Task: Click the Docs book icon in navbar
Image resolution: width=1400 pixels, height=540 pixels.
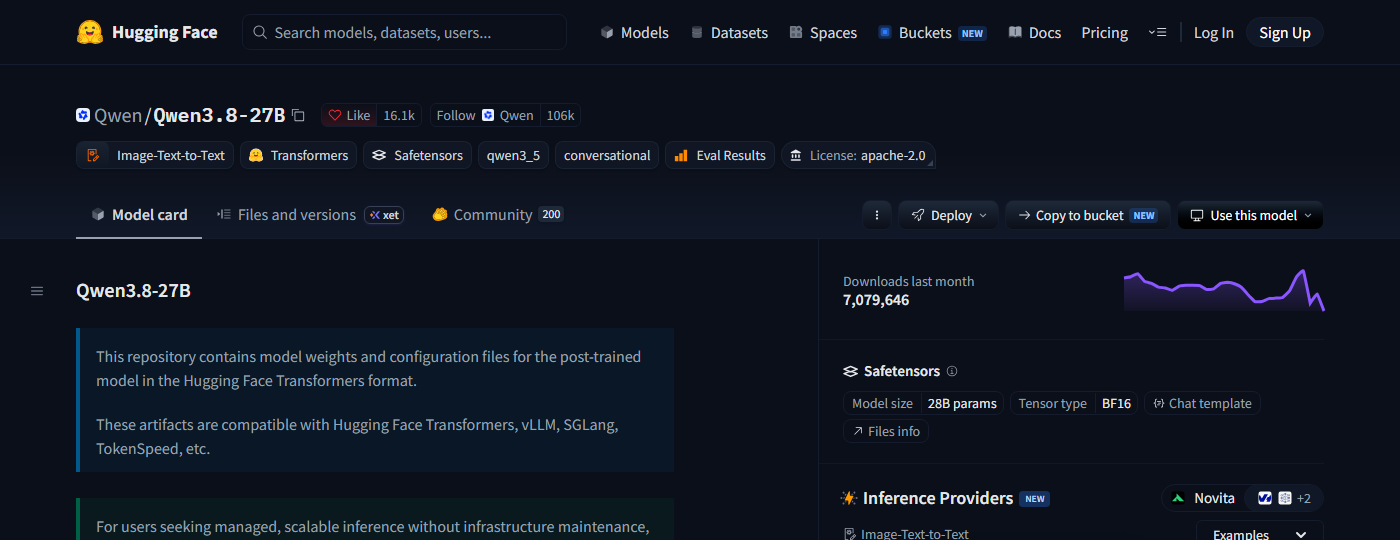Action: click(x=1015, y=33)
